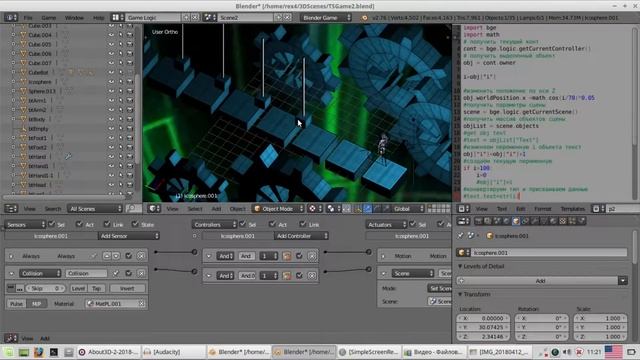Select the Scene properties tab icon
This screenshot has width=640, height=360.
pyautogui.click(x=497, y=221)
